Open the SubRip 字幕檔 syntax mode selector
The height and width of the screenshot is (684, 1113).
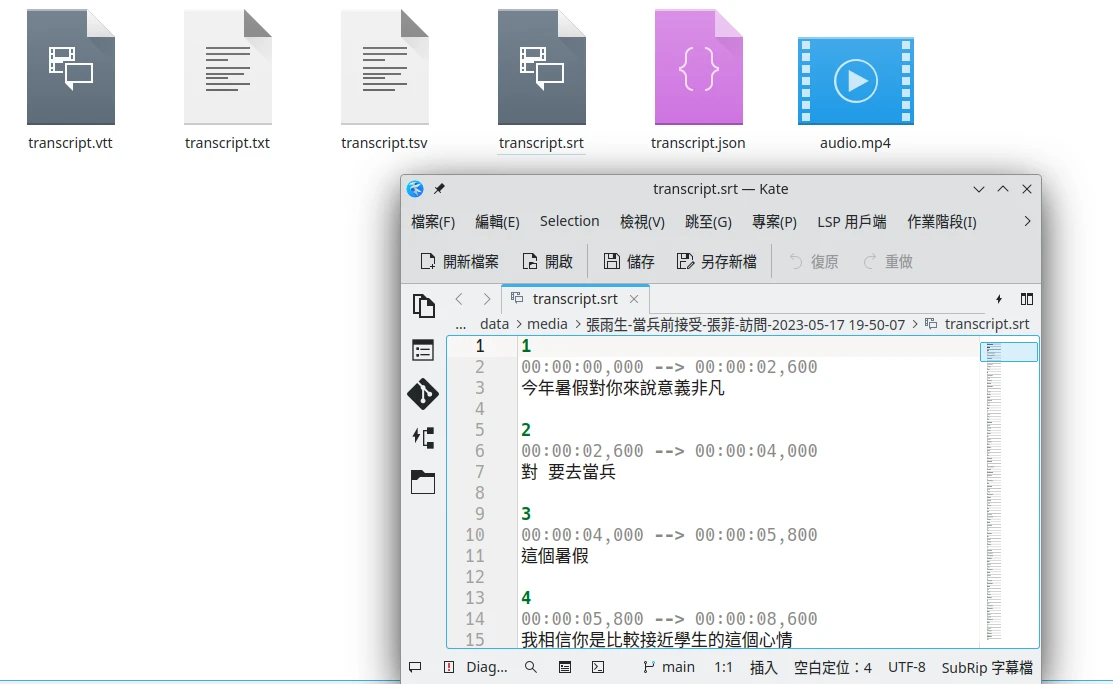(986, 667)
